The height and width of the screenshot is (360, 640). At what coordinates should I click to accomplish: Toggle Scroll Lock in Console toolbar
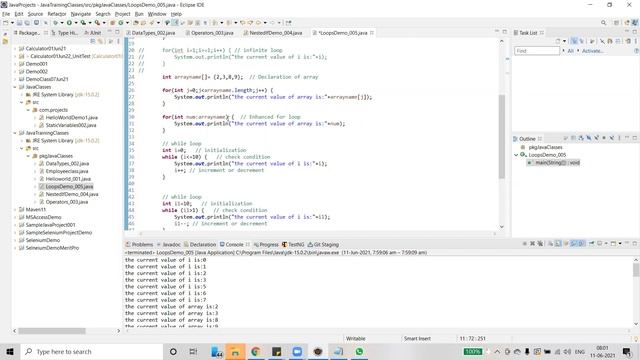[558, 244]
